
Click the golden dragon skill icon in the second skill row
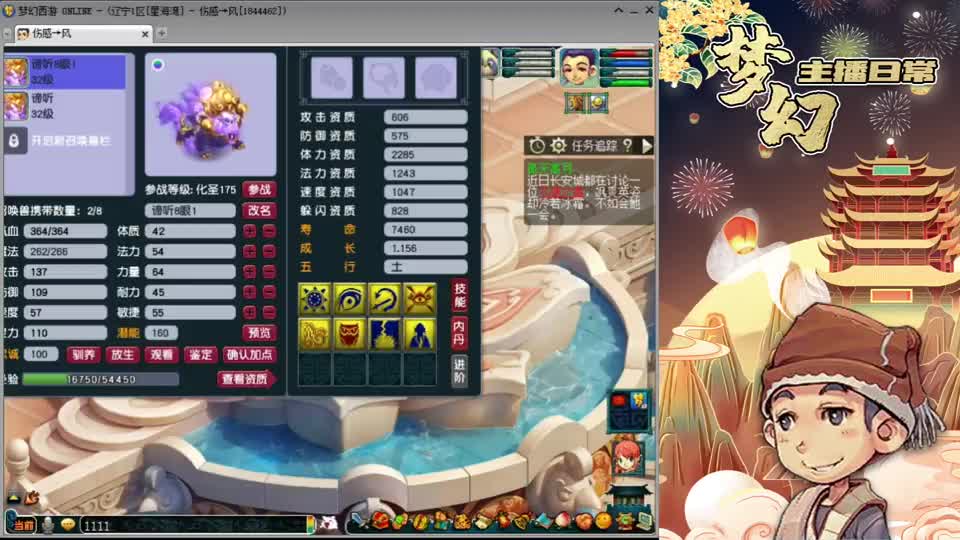point(315,334)
